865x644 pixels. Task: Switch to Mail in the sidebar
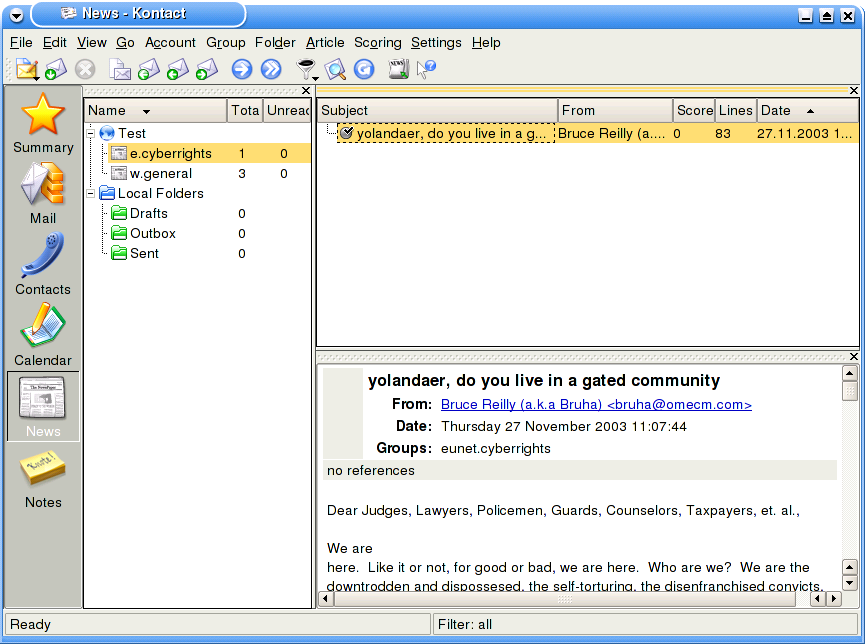[43, 193]
